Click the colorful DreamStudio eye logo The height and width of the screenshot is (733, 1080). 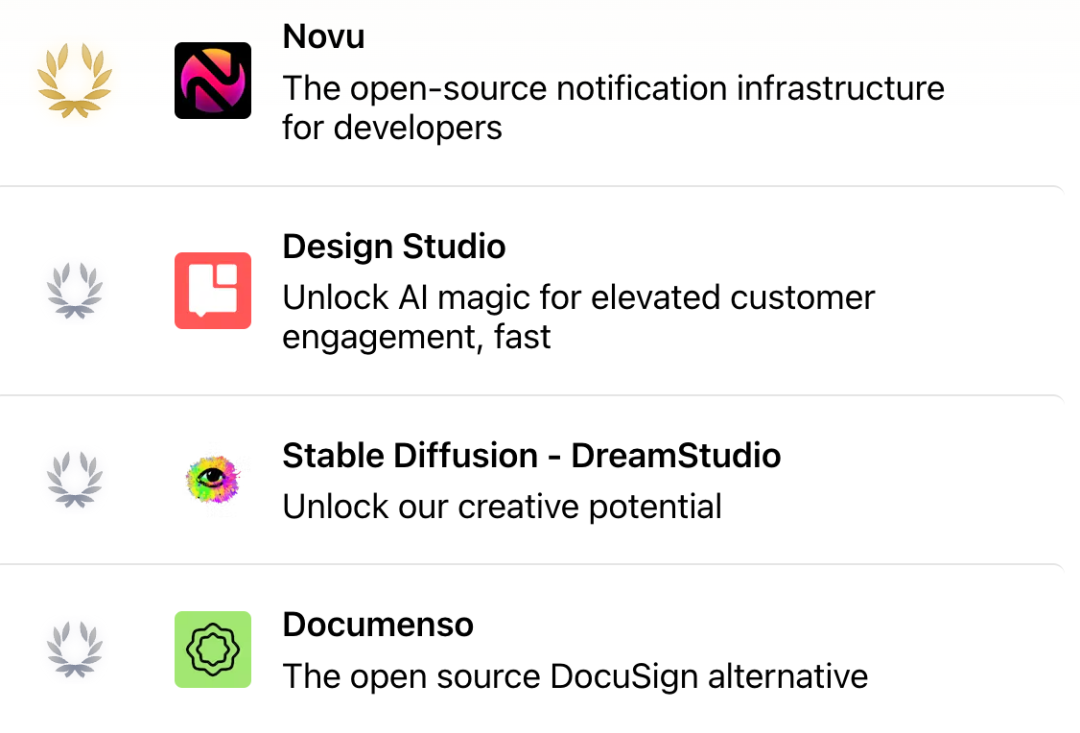pyautogui.click(x=212, y=479)
